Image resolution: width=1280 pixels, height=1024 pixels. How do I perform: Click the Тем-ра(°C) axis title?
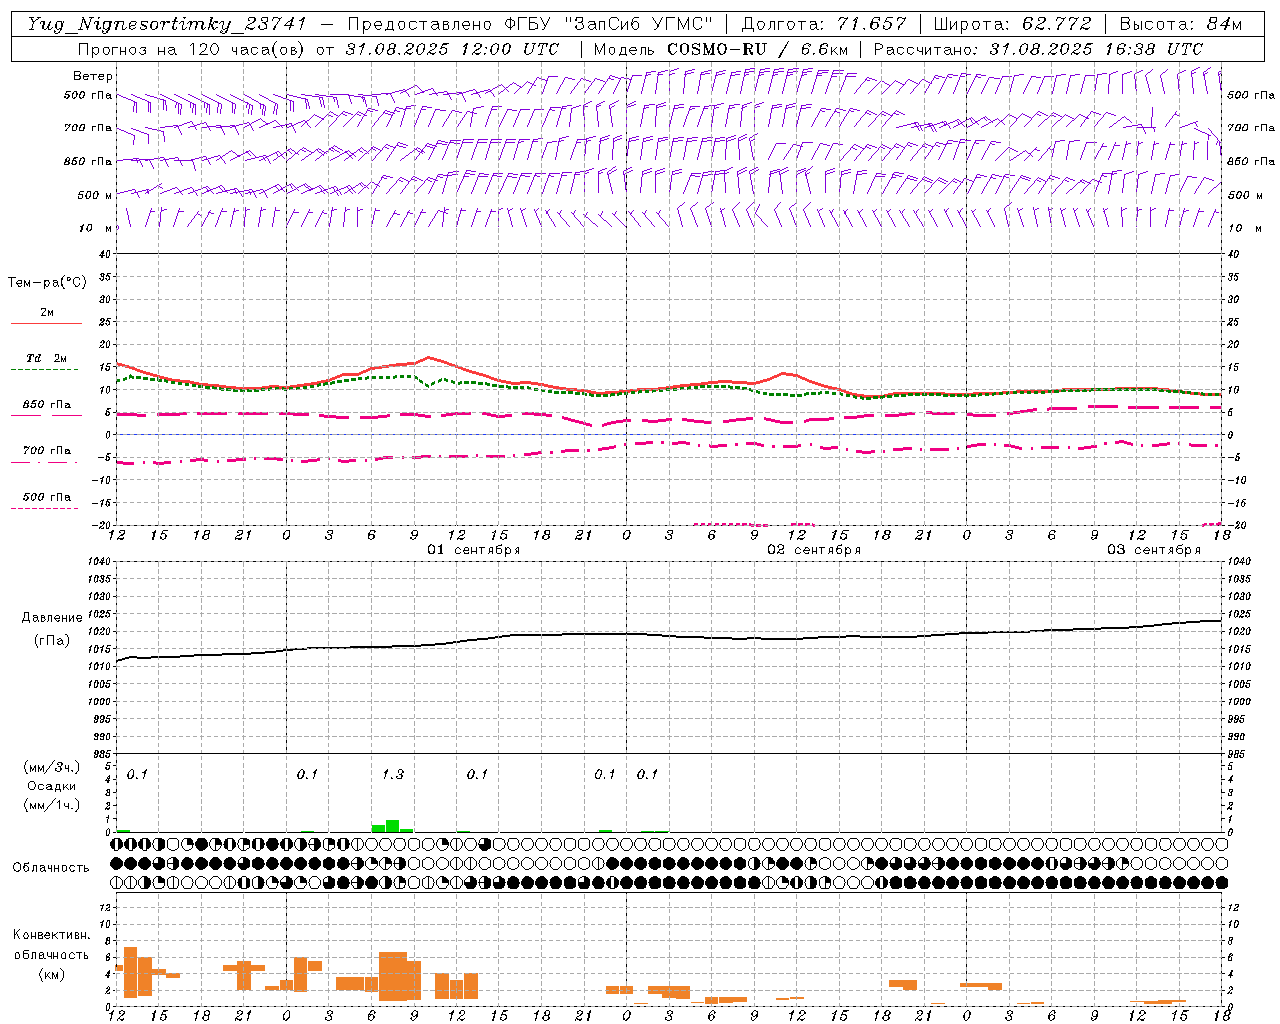pos(47,283)
